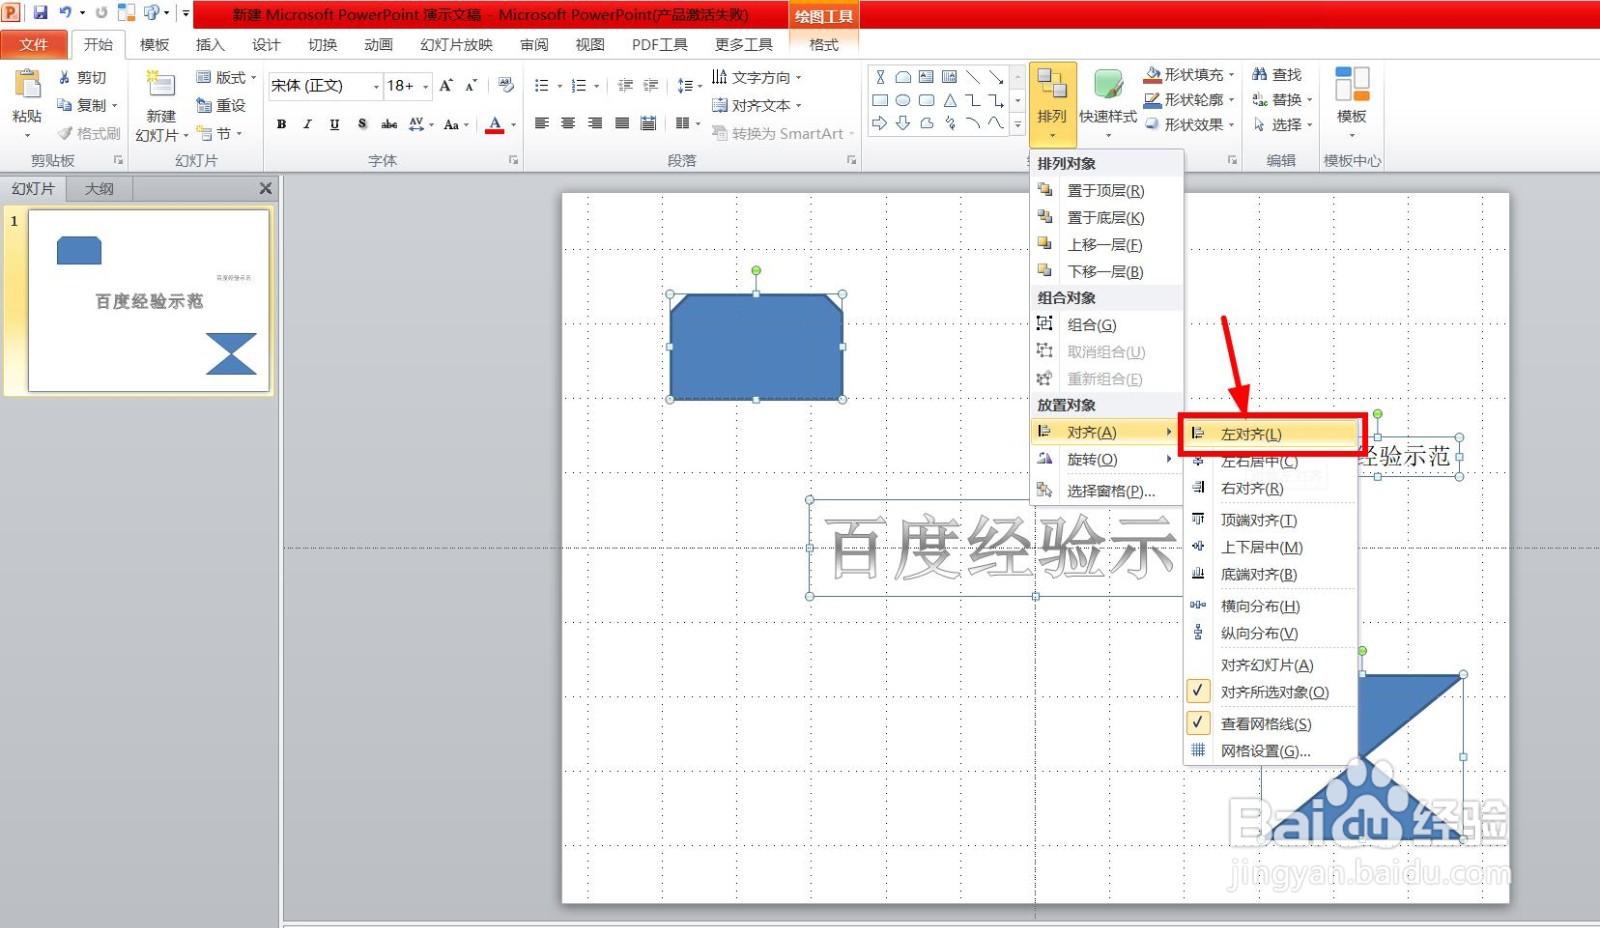
Task: Switch to Outline (大纲) pane tab
Action: click(x=99, y=188)
